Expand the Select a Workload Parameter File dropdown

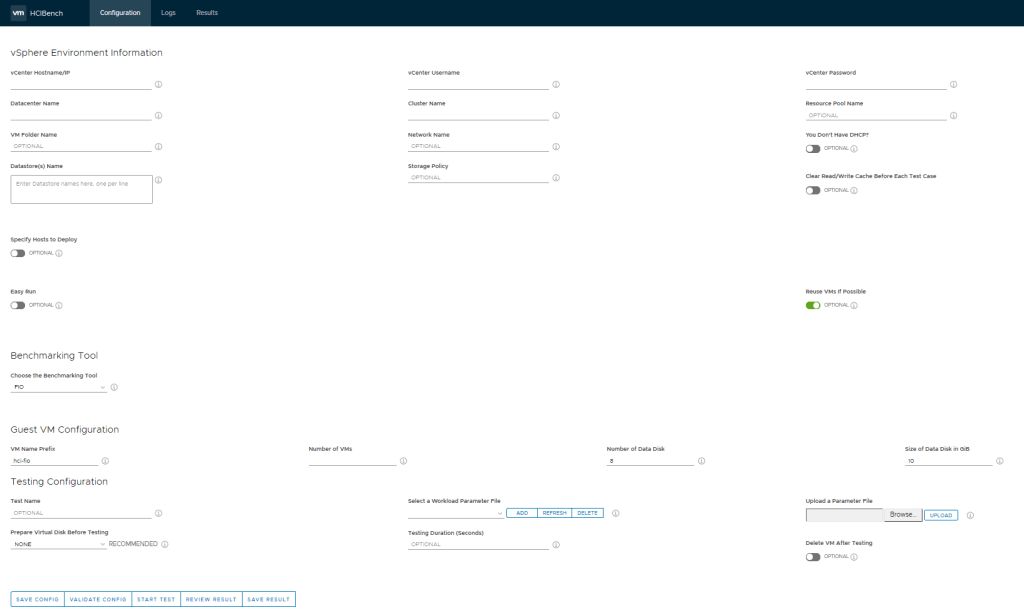470,512
